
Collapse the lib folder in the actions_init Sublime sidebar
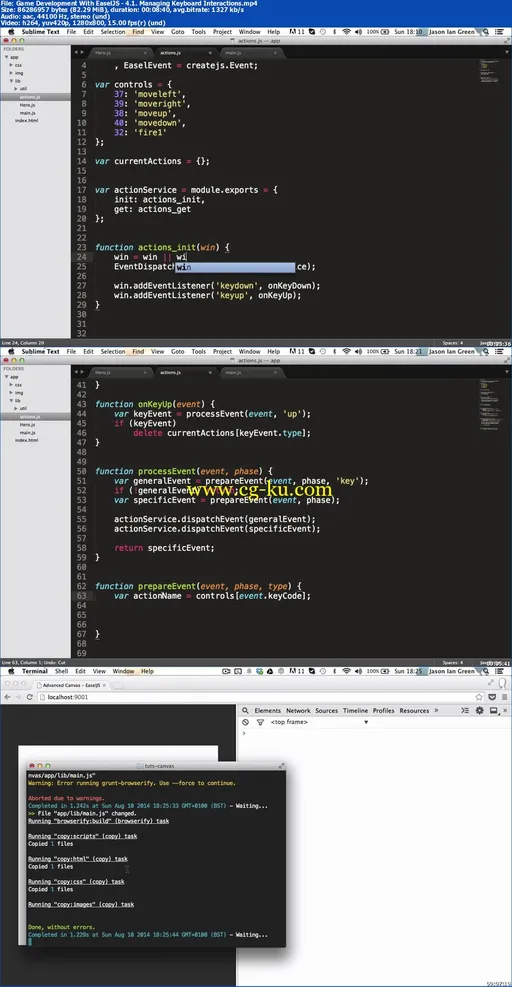(11, 81)
